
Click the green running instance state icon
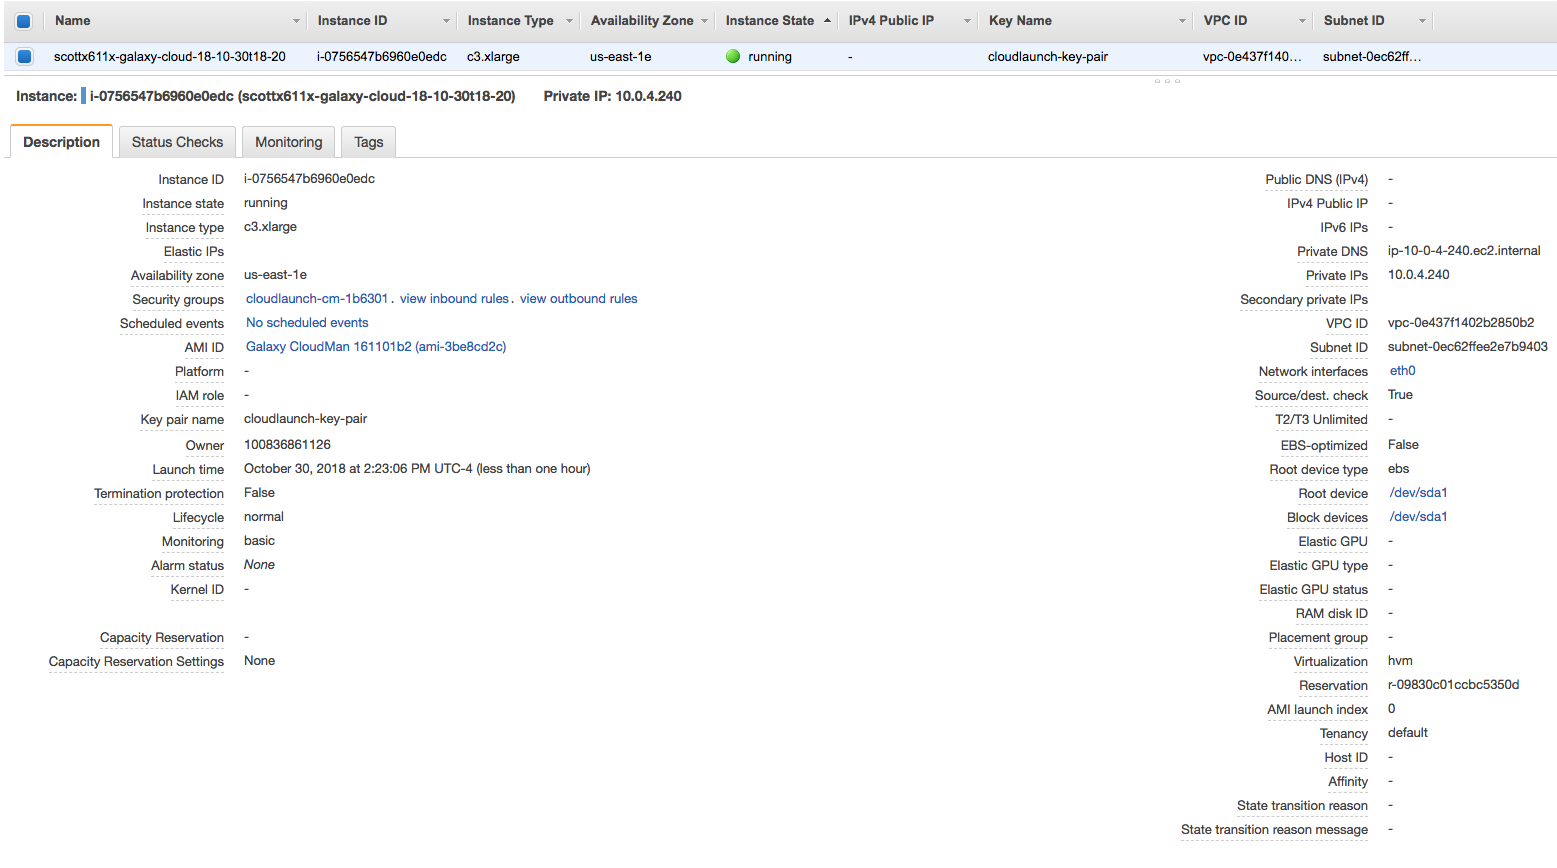click(x=734, y=56)
